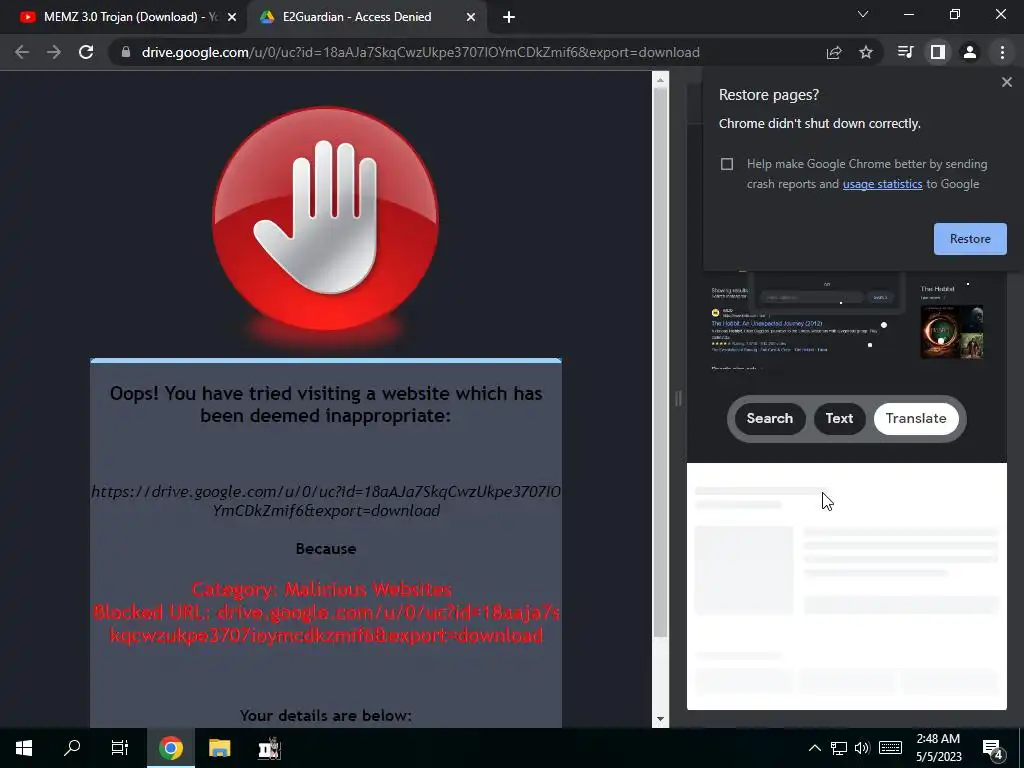
Task: Open the Chrome profile icon
Action: (970, 52)
